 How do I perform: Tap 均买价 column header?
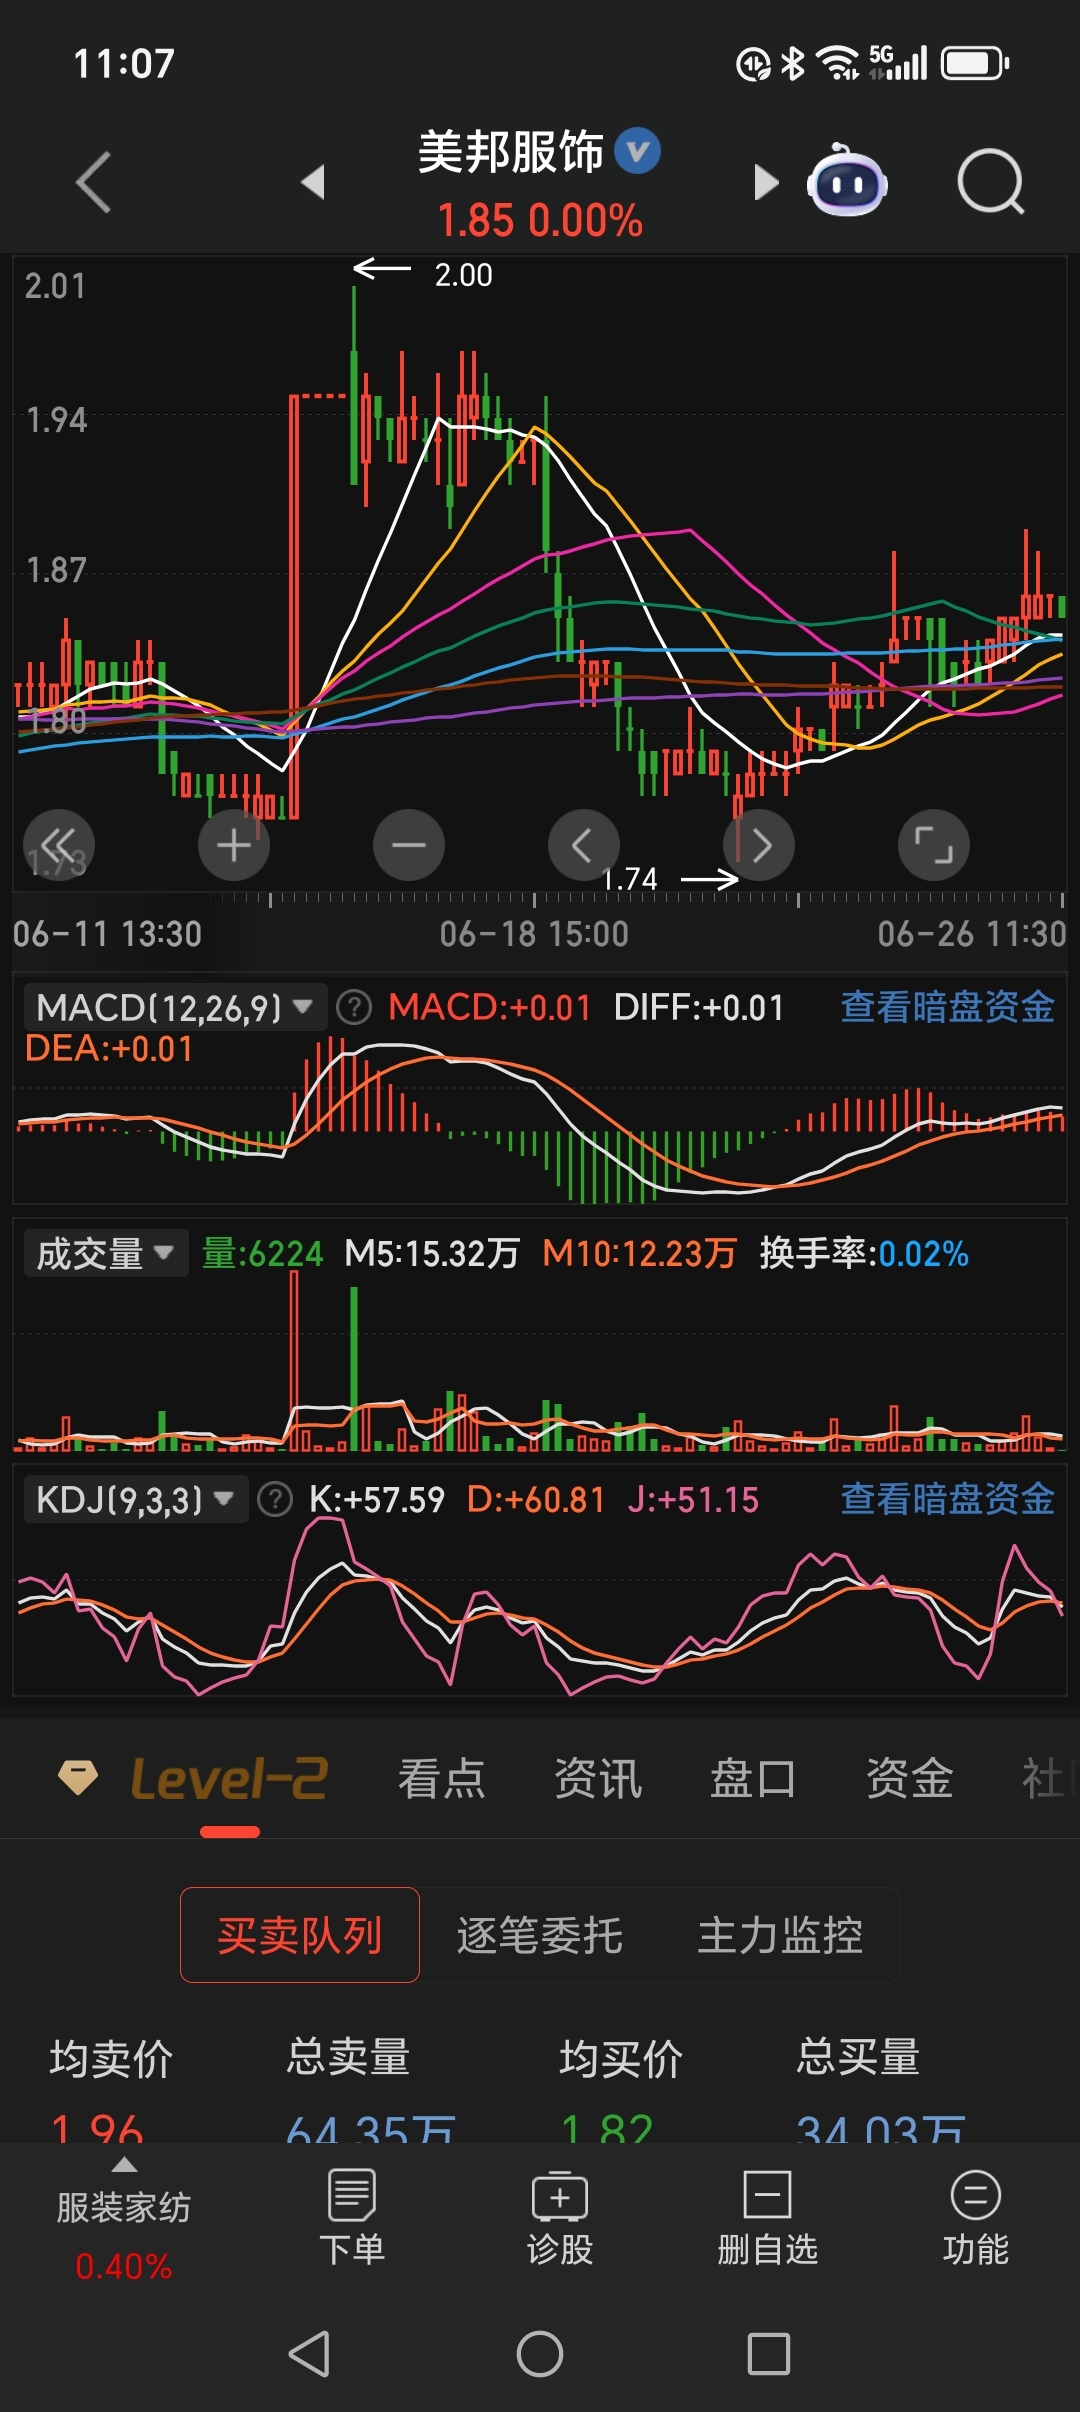pos(621,2058)
